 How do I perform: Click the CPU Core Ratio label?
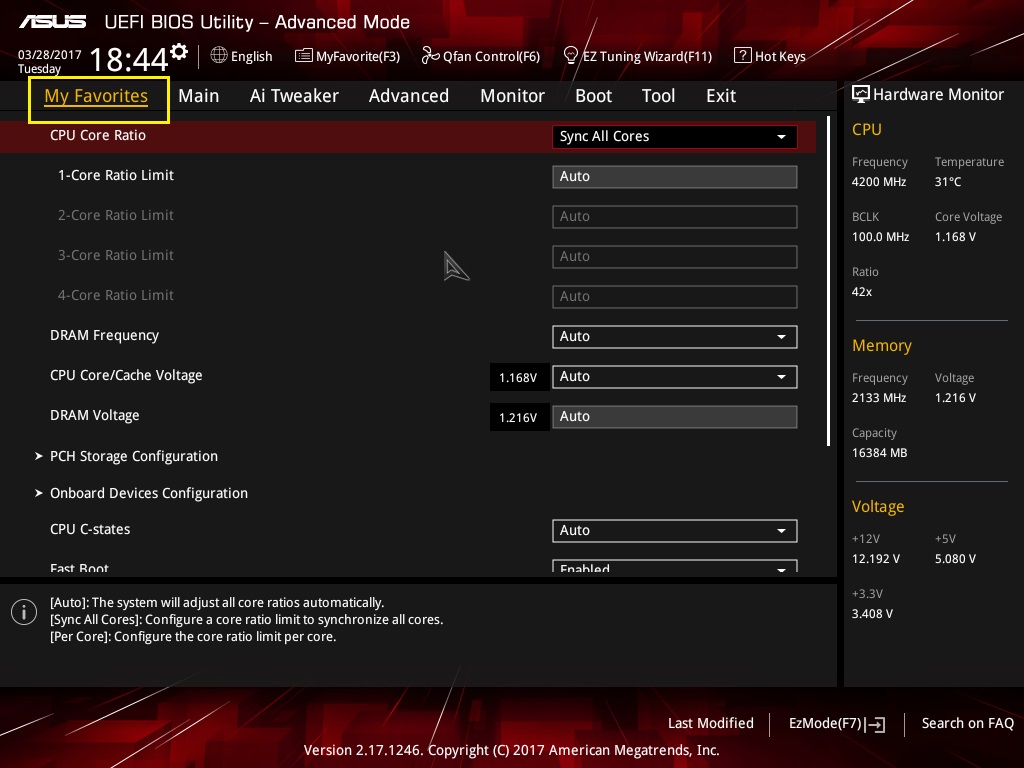[x=98, y=135]
